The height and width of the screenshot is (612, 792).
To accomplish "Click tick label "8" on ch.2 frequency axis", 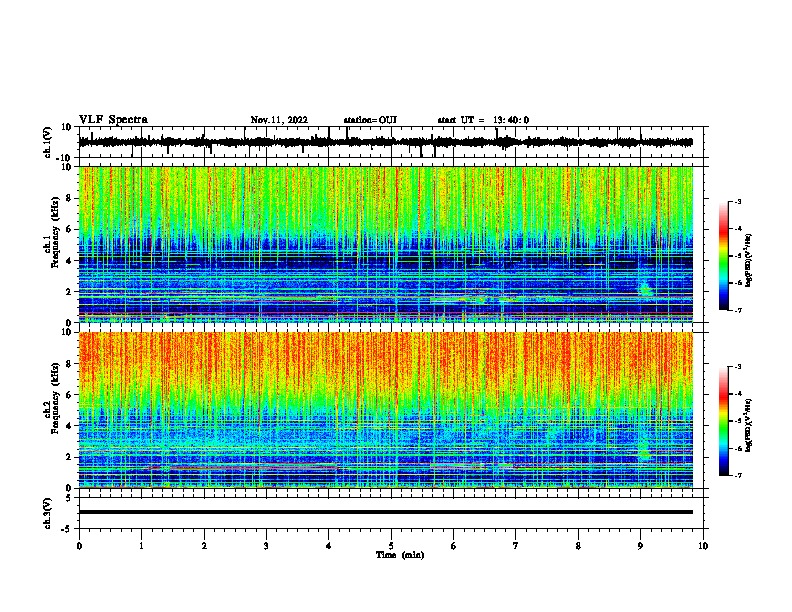I will pos(69,364).
